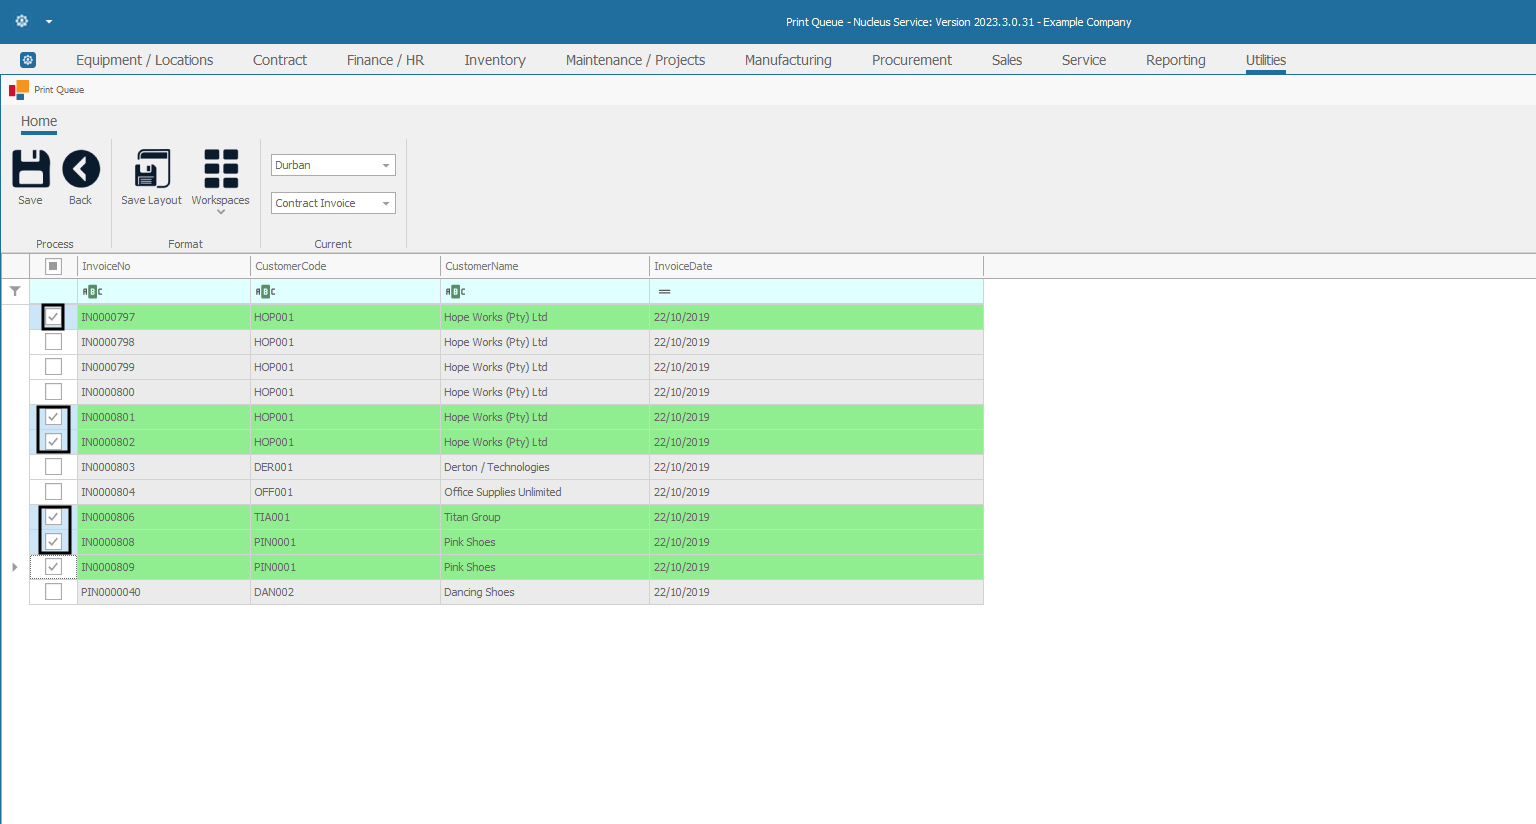The width and height of the screenshot is (1536, 824).
Task: Click the Dancing Shoes customer cell
Action: pyautogui.click(x=545, y=592)
